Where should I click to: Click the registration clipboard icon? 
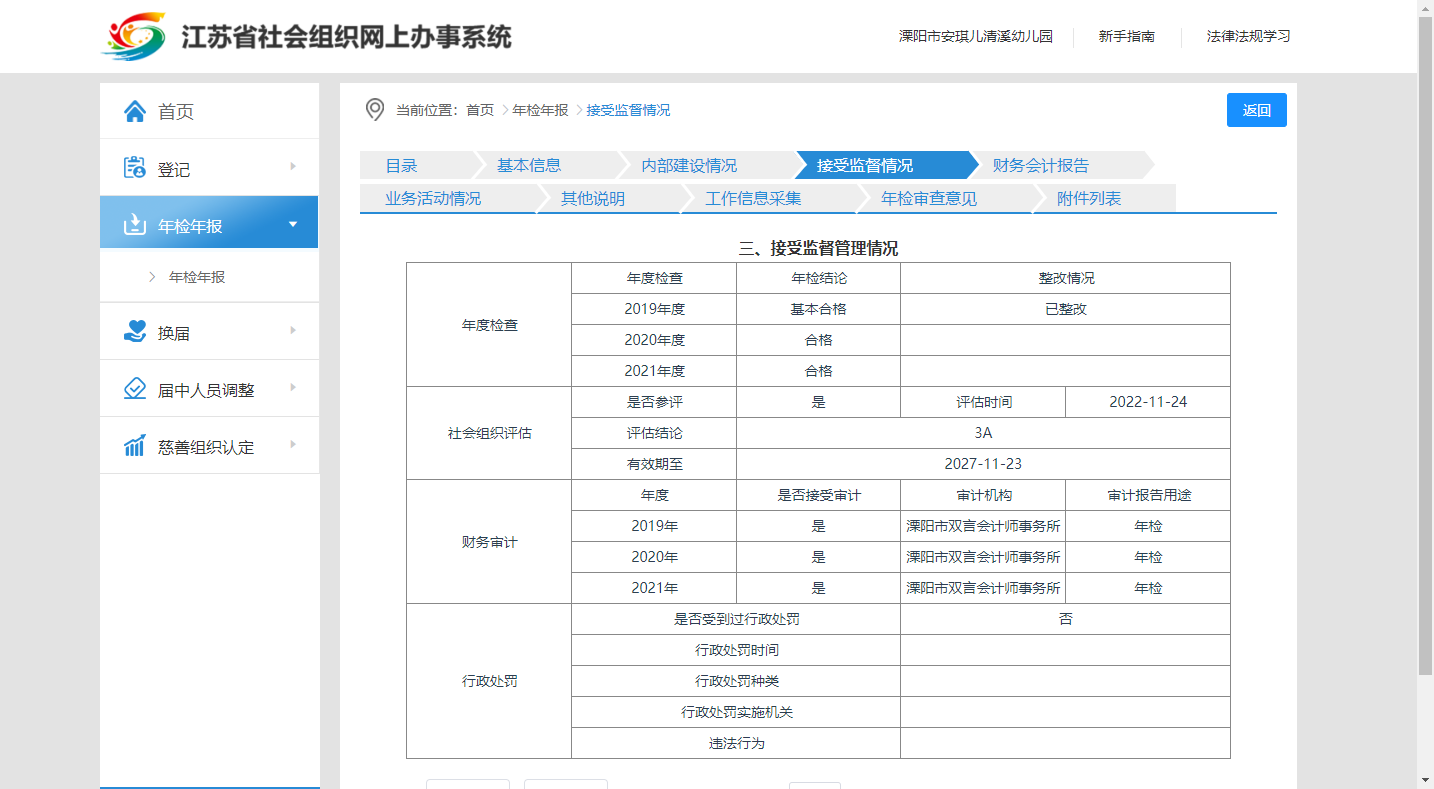(x=135, y=168)
